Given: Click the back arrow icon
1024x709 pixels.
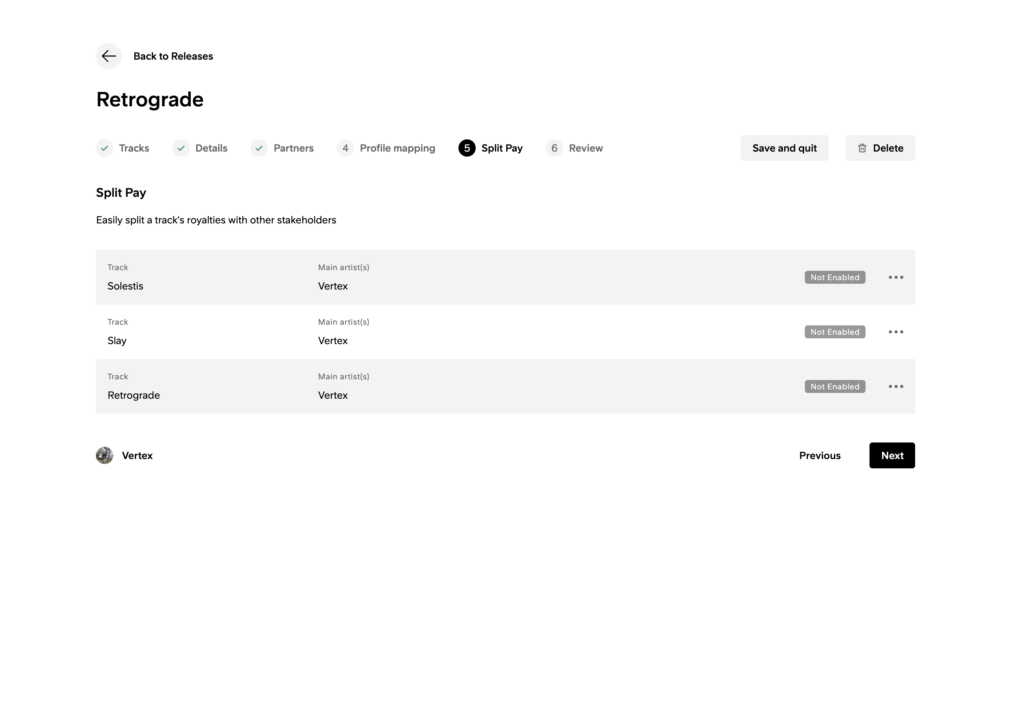Looking at the screenshot, I should click(109, 56).
